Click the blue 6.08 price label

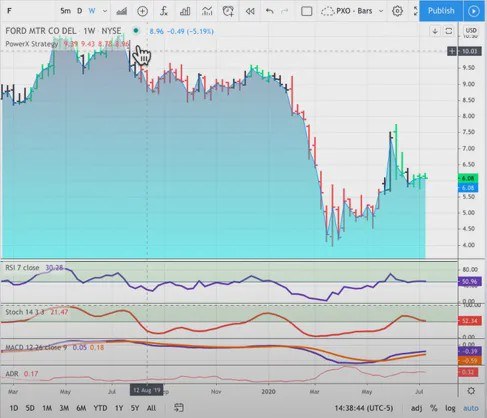click(468, 188)
